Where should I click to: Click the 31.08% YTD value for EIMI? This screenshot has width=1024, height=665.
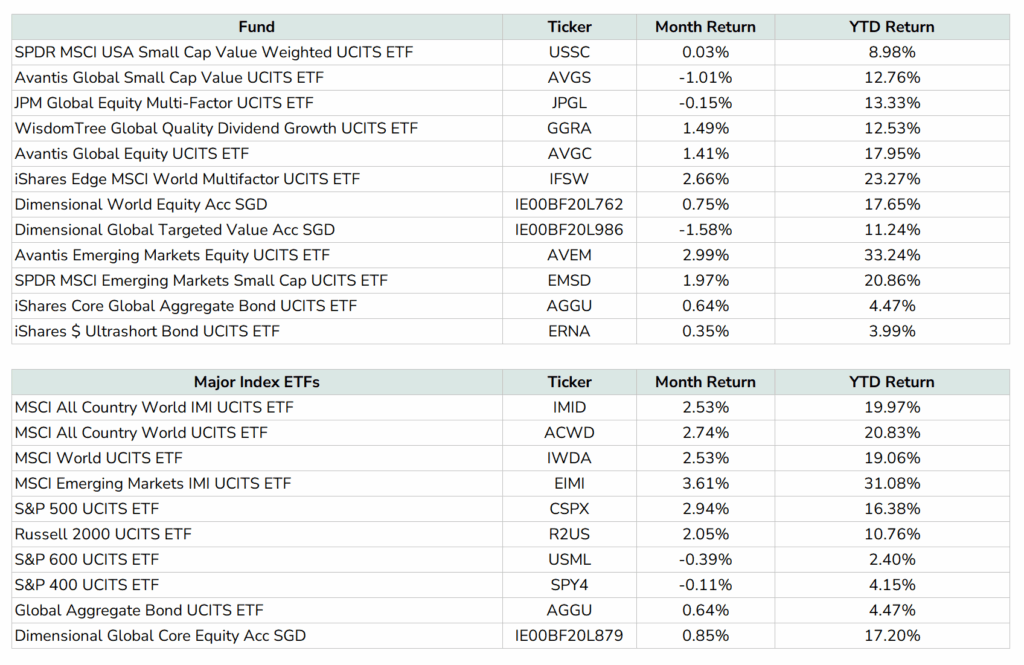click(899, 483)
